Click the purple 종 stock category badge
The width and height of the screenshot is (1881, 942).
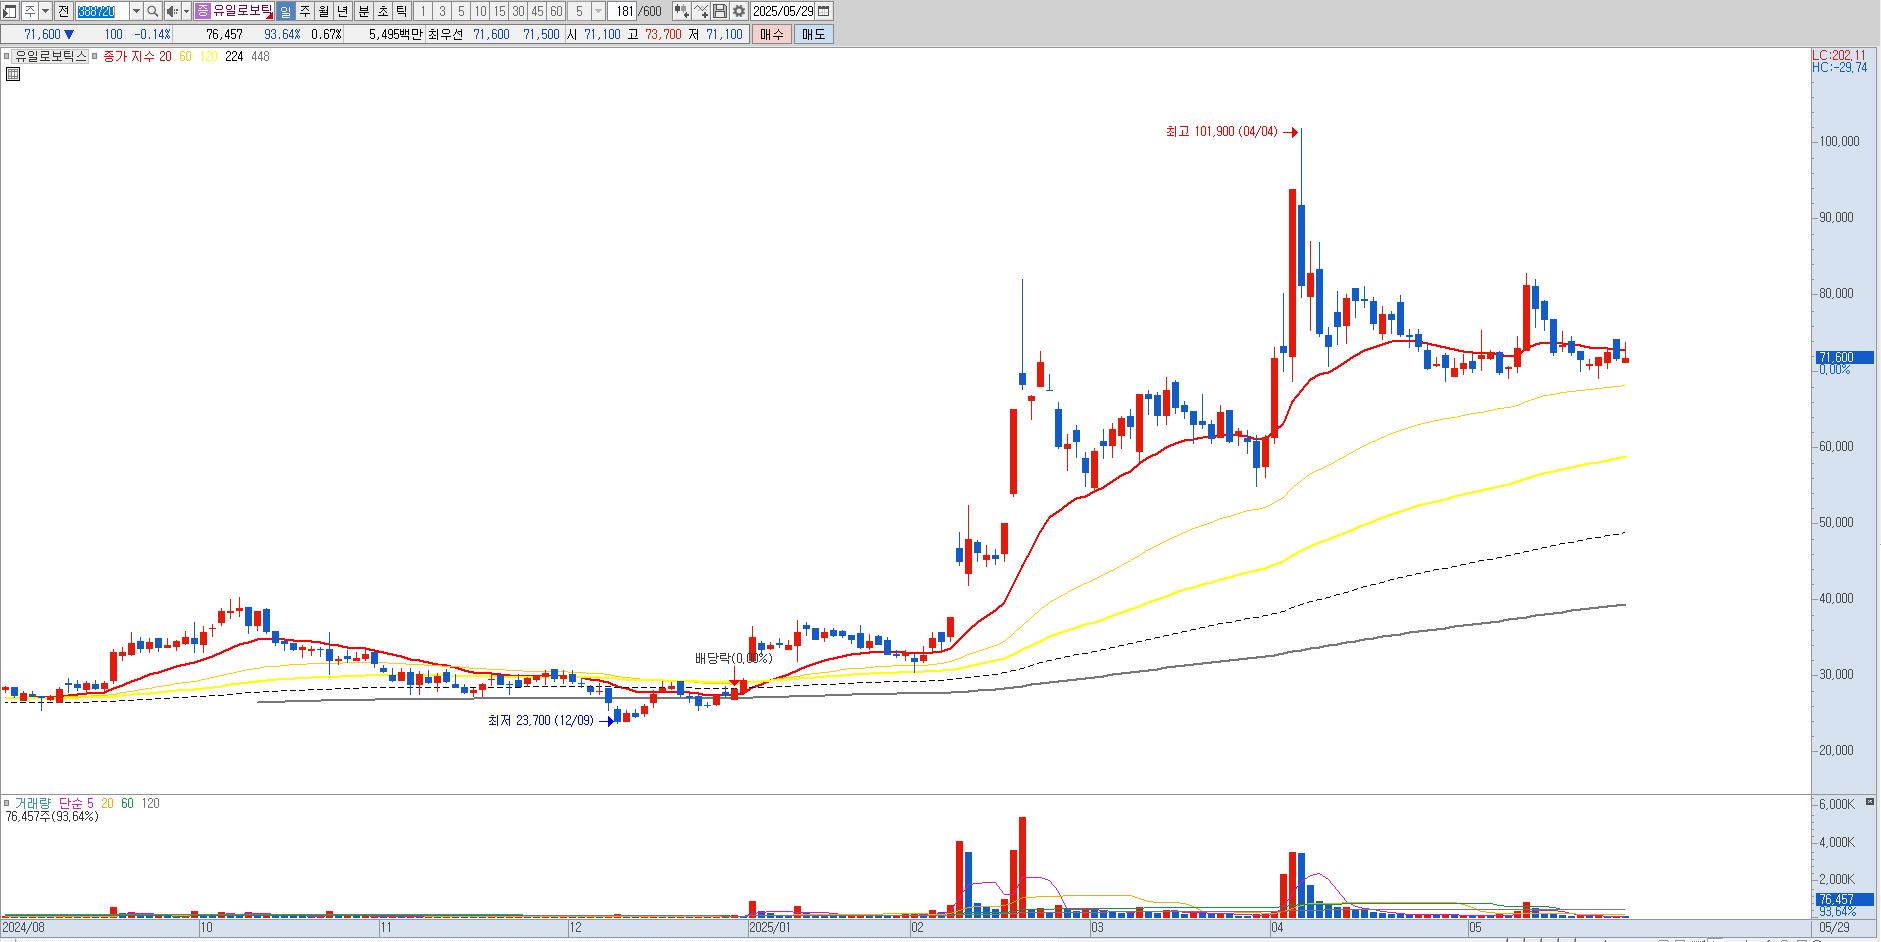click(203, 11)
